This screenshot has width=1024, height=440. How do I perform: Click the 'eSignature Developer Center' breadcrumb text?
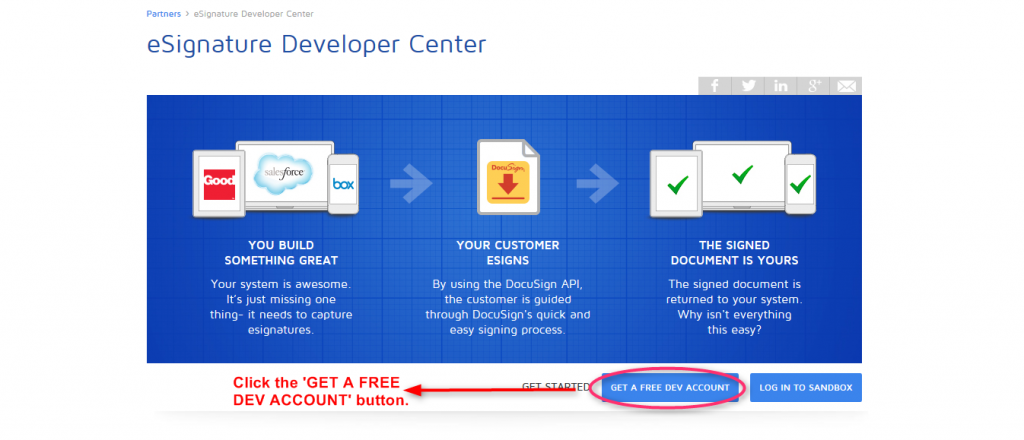click(x=253, y=13)
